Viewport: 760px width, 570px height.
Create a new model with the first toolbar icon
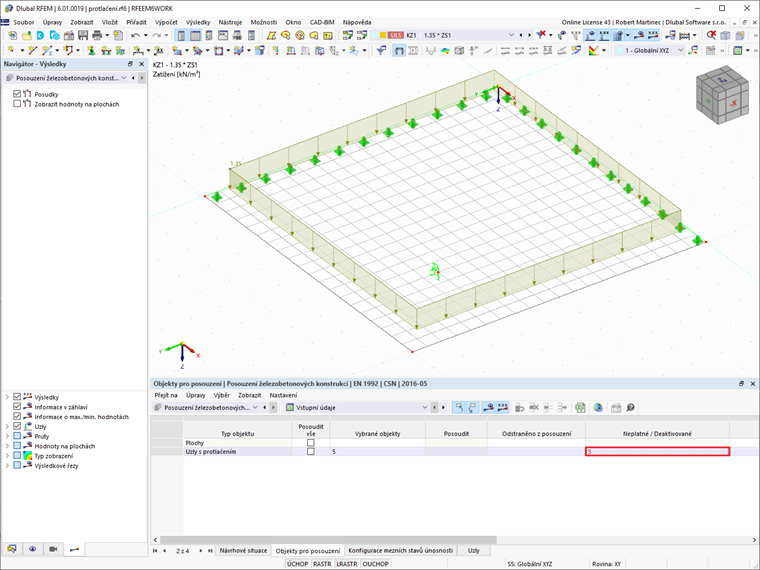coord(13,35)
